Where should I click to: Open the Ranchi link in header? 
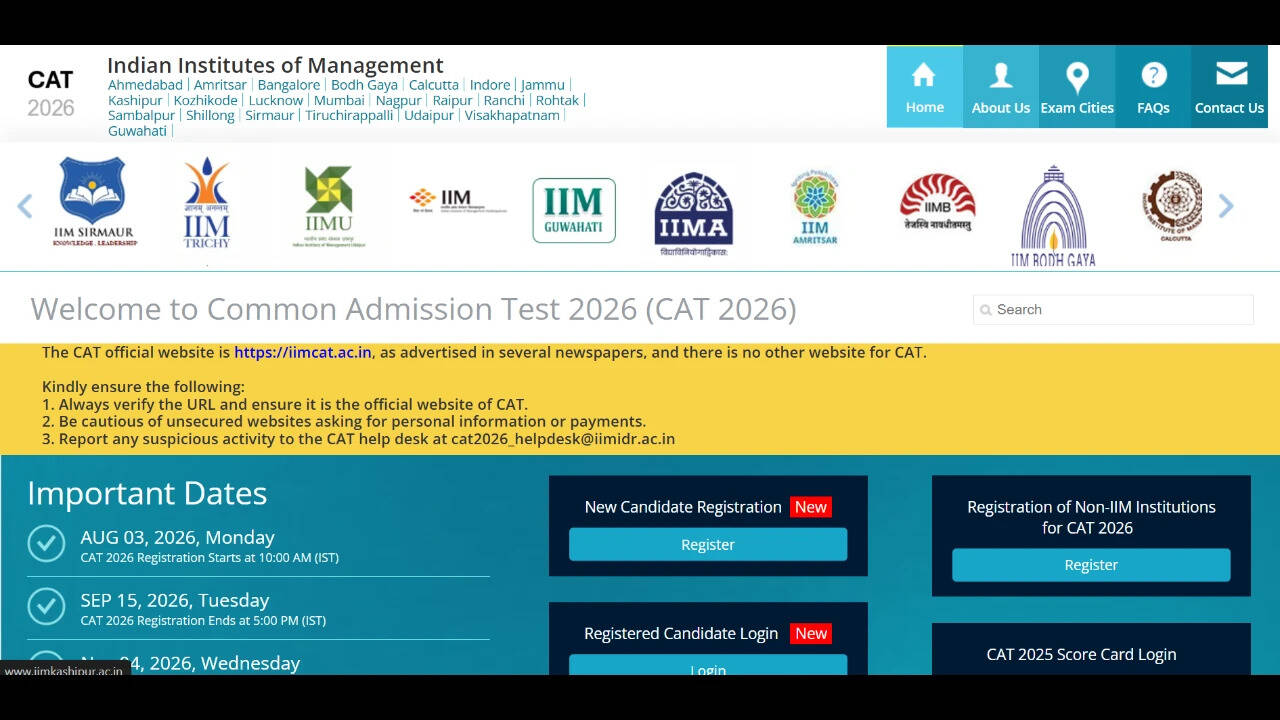[504, 100]
